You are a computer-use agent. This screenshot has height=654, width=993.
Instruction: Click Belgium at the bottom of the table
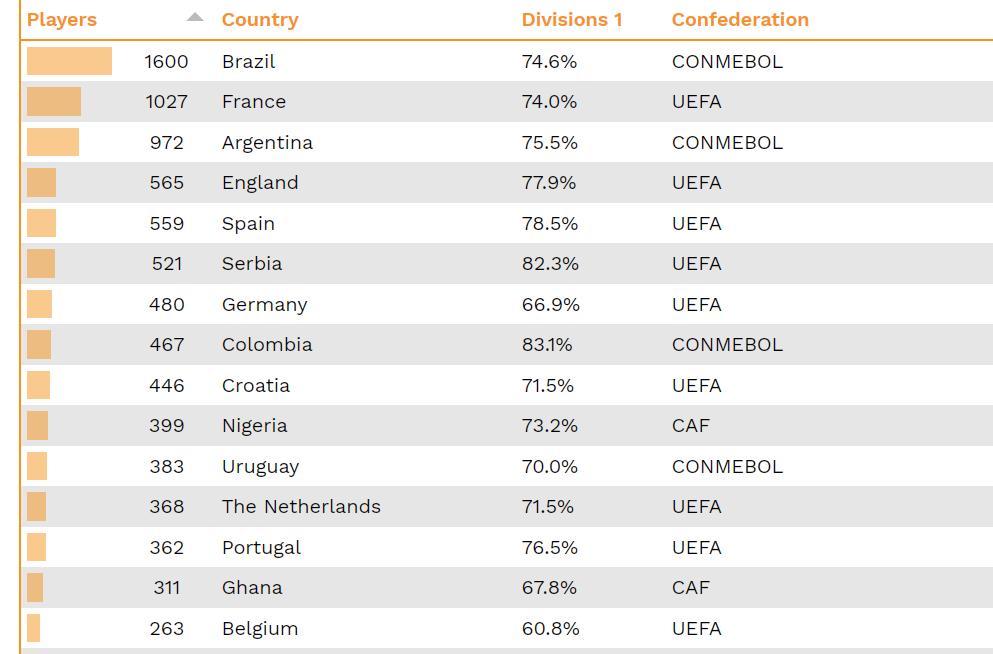pyautogui.click(x=260, y=628)
